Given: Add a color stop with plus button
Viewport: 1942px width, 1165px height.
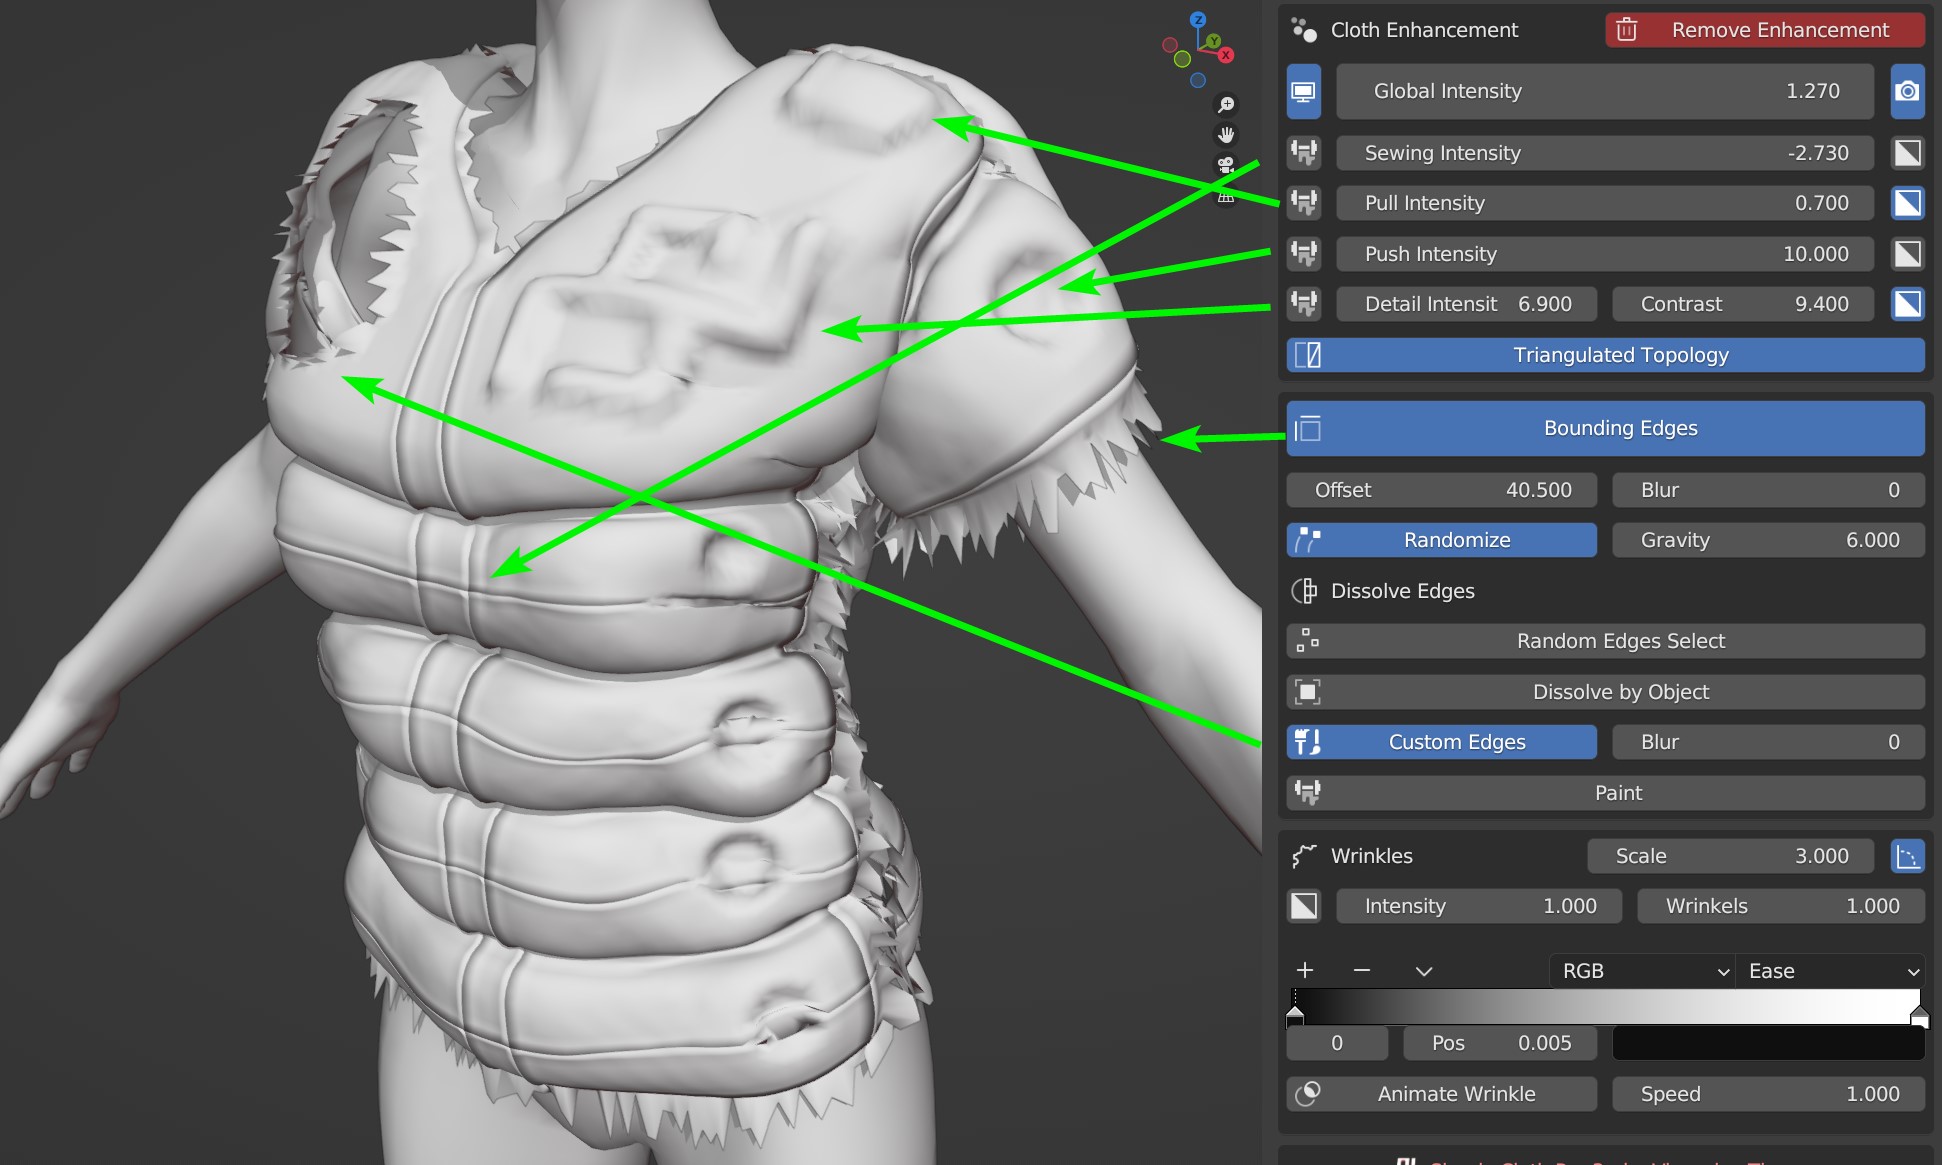Looking at the screenshot, I should point(1305,971).
